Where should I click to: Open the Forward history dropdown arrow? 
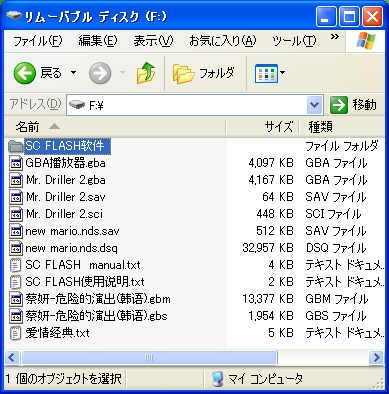122,73
